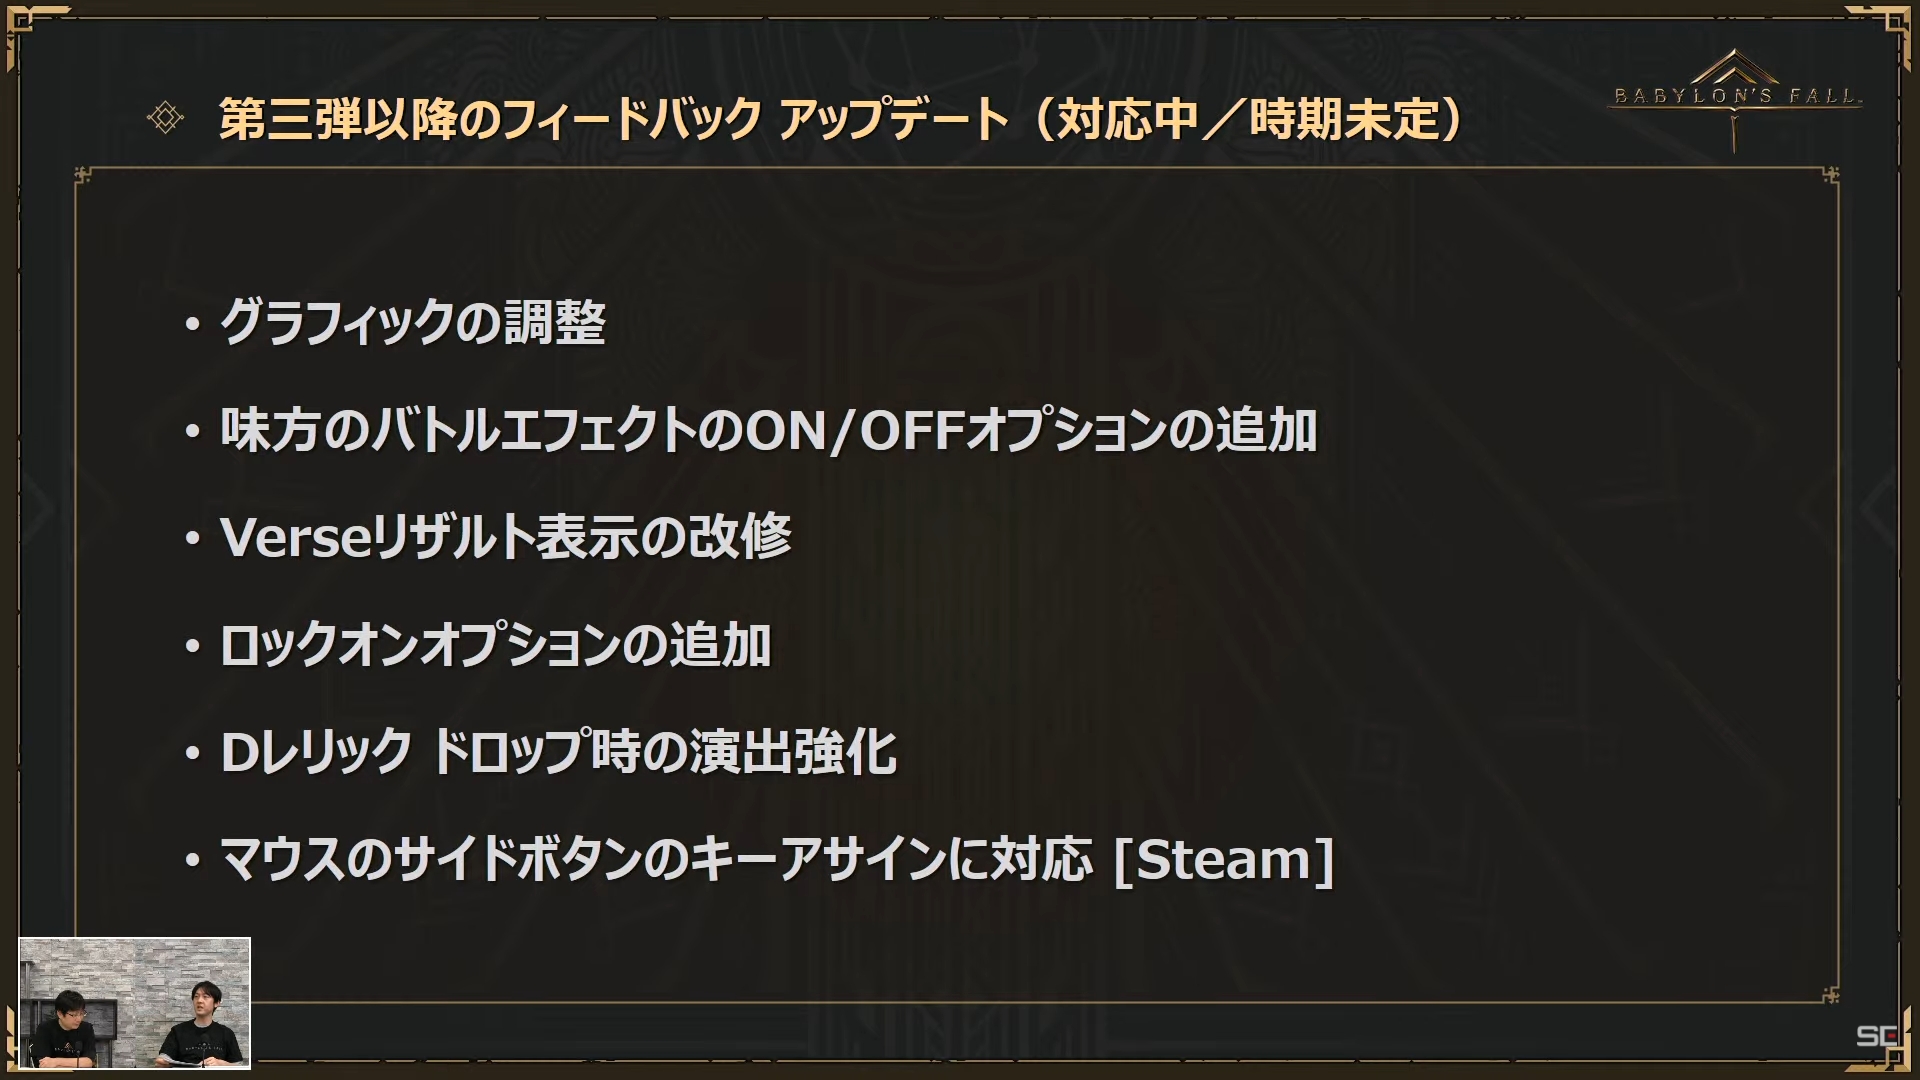Click the グラフィックの調整 bullet item
The image size is (1920, 1080).
pos(413,322)
